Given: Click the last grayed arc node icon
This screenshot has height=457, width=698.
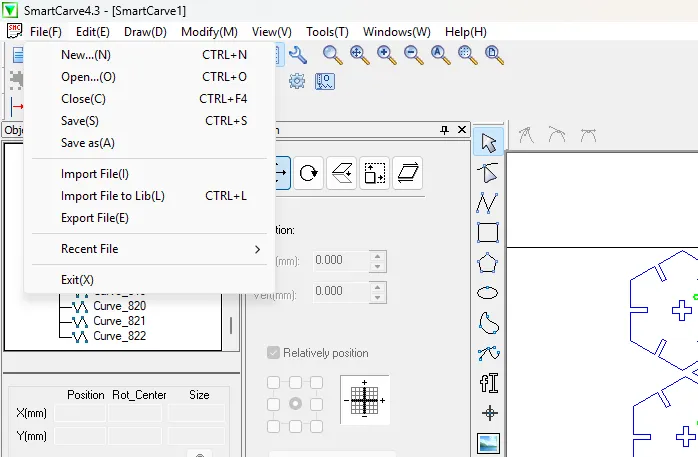Looking at the screenshot, I should 588,135.
